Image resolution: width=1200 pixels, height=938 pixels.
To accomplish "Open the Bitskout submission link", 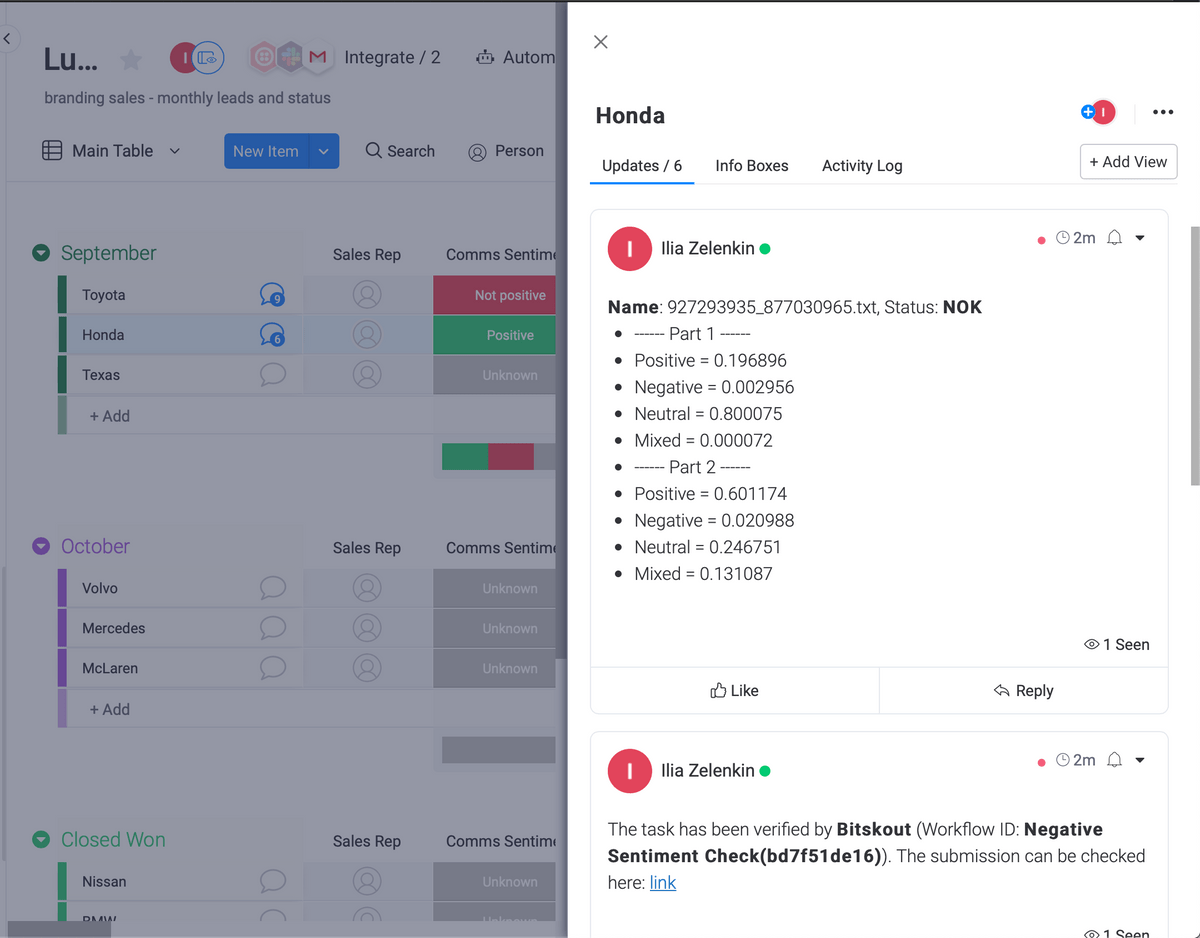I will click(x=663, y=883).
